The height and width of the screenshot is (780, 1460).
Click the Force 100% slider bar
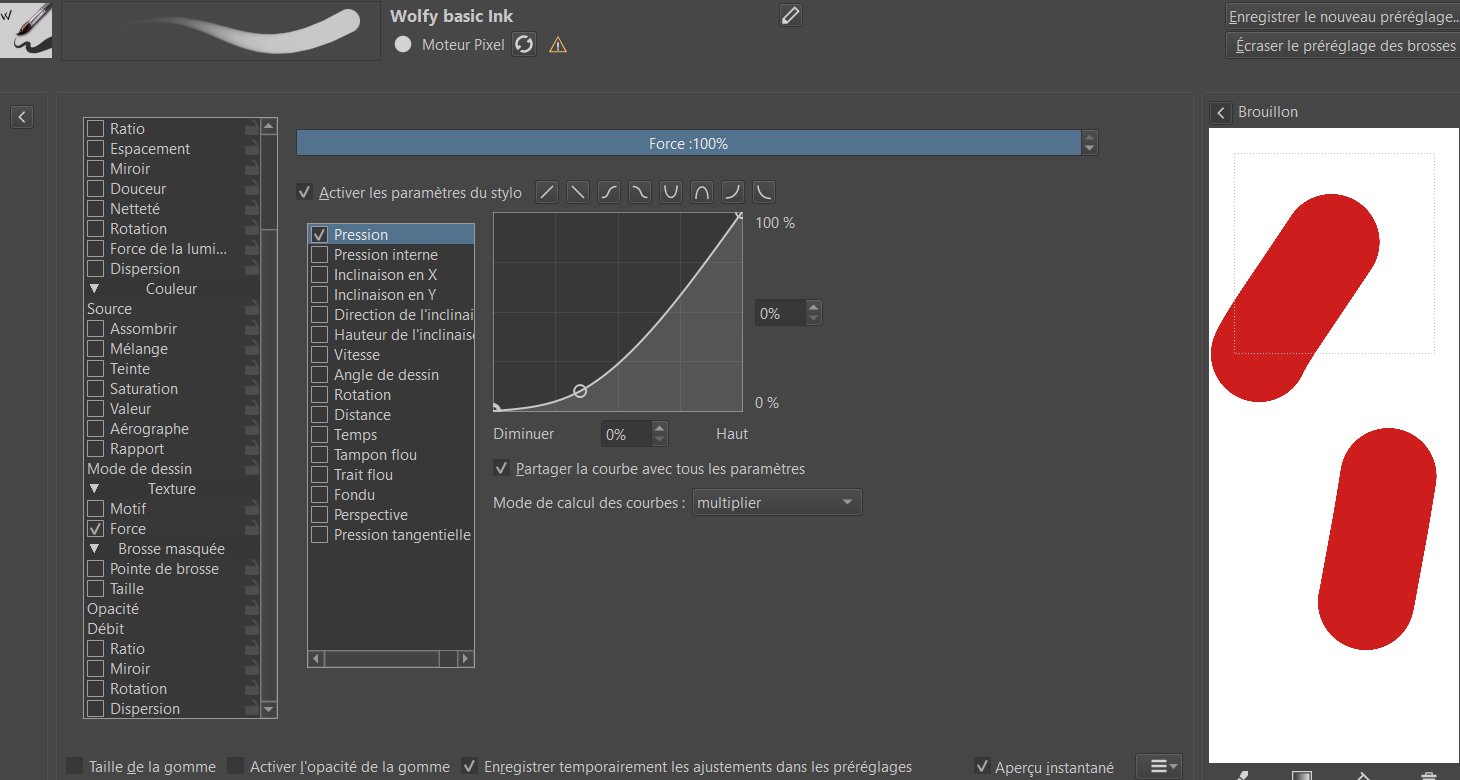click(688, 143)
